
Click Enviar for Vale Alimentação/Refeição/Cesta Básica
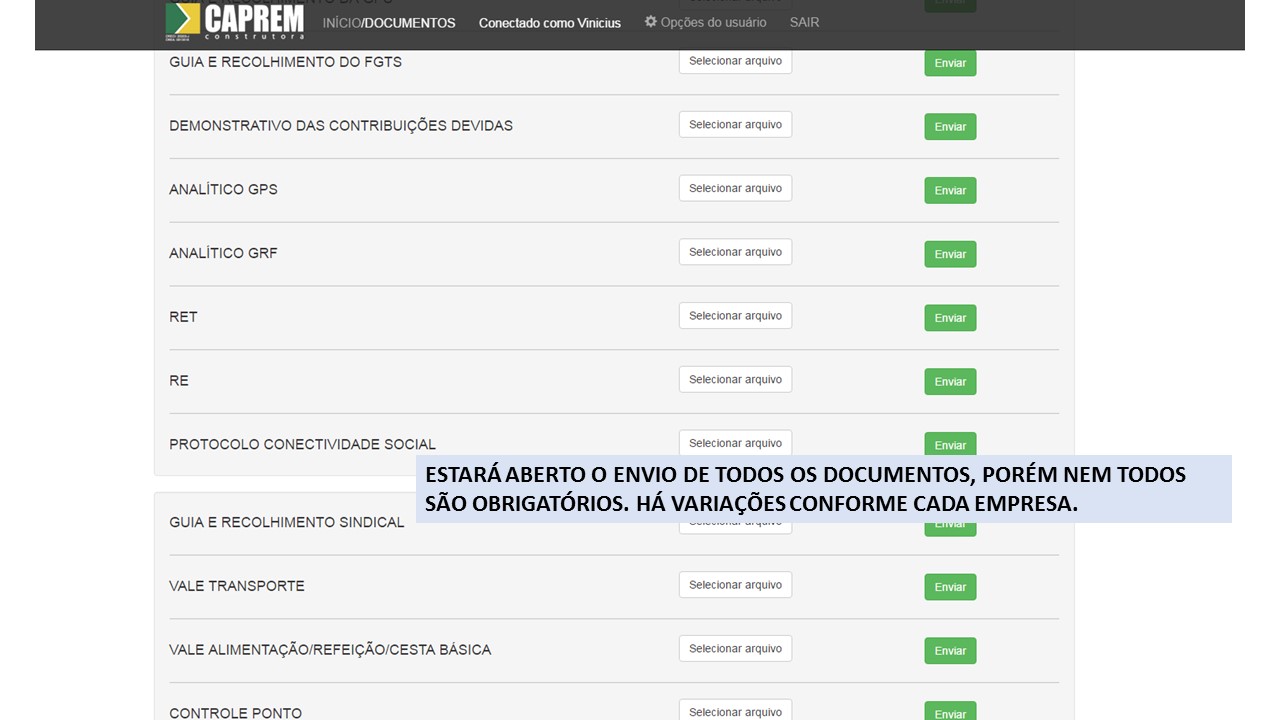click(950, 651)
